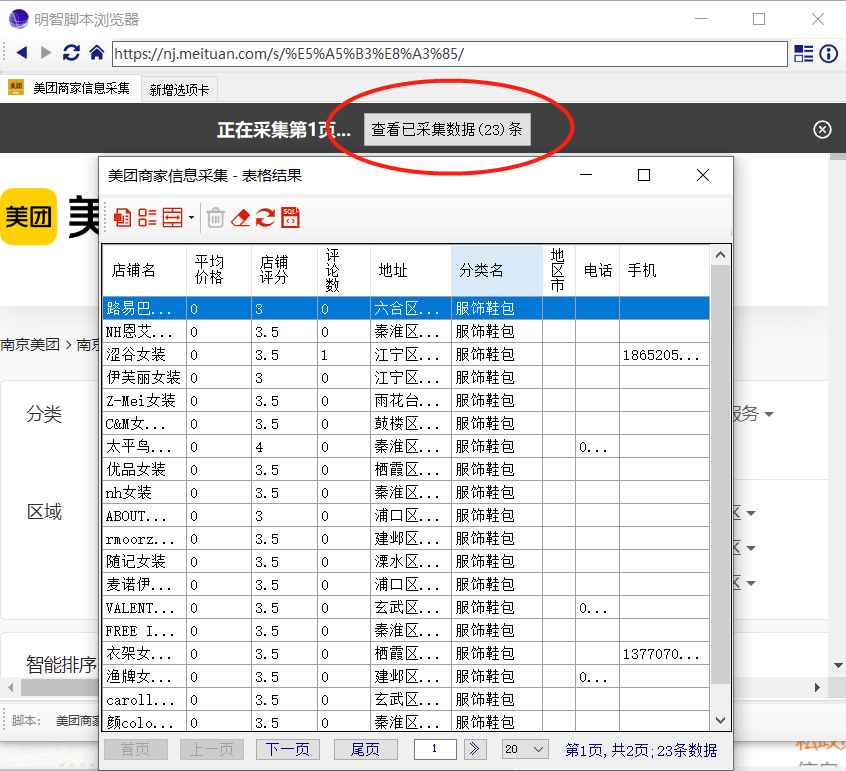Click the page's horizontal scrollbar right arrow
Screen dimensions: 846x771
pos(817,687)
